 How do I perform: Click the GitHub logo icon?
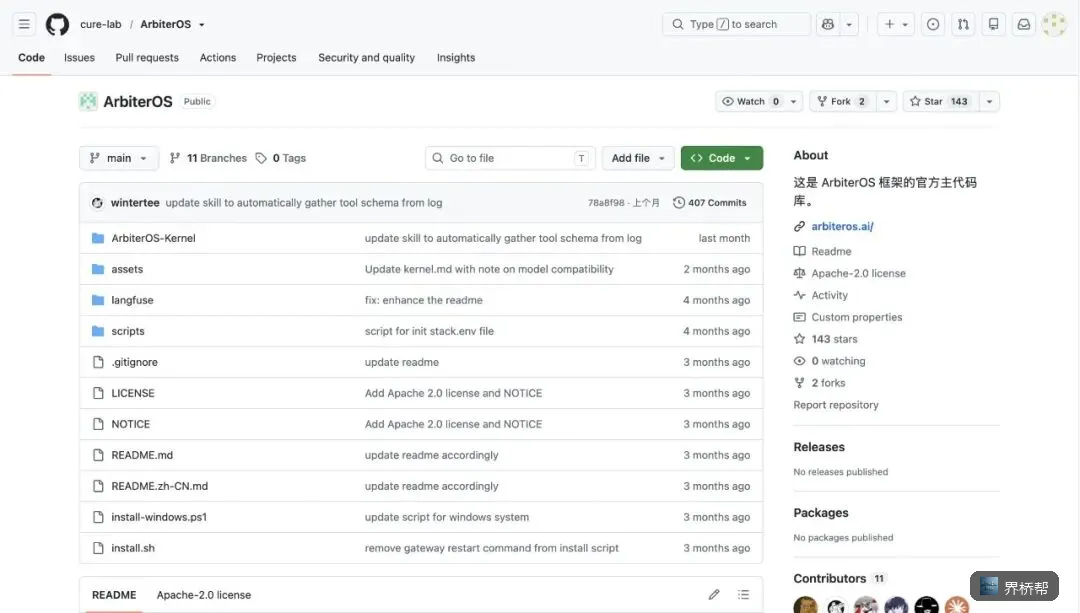click(x=57, y=24)
